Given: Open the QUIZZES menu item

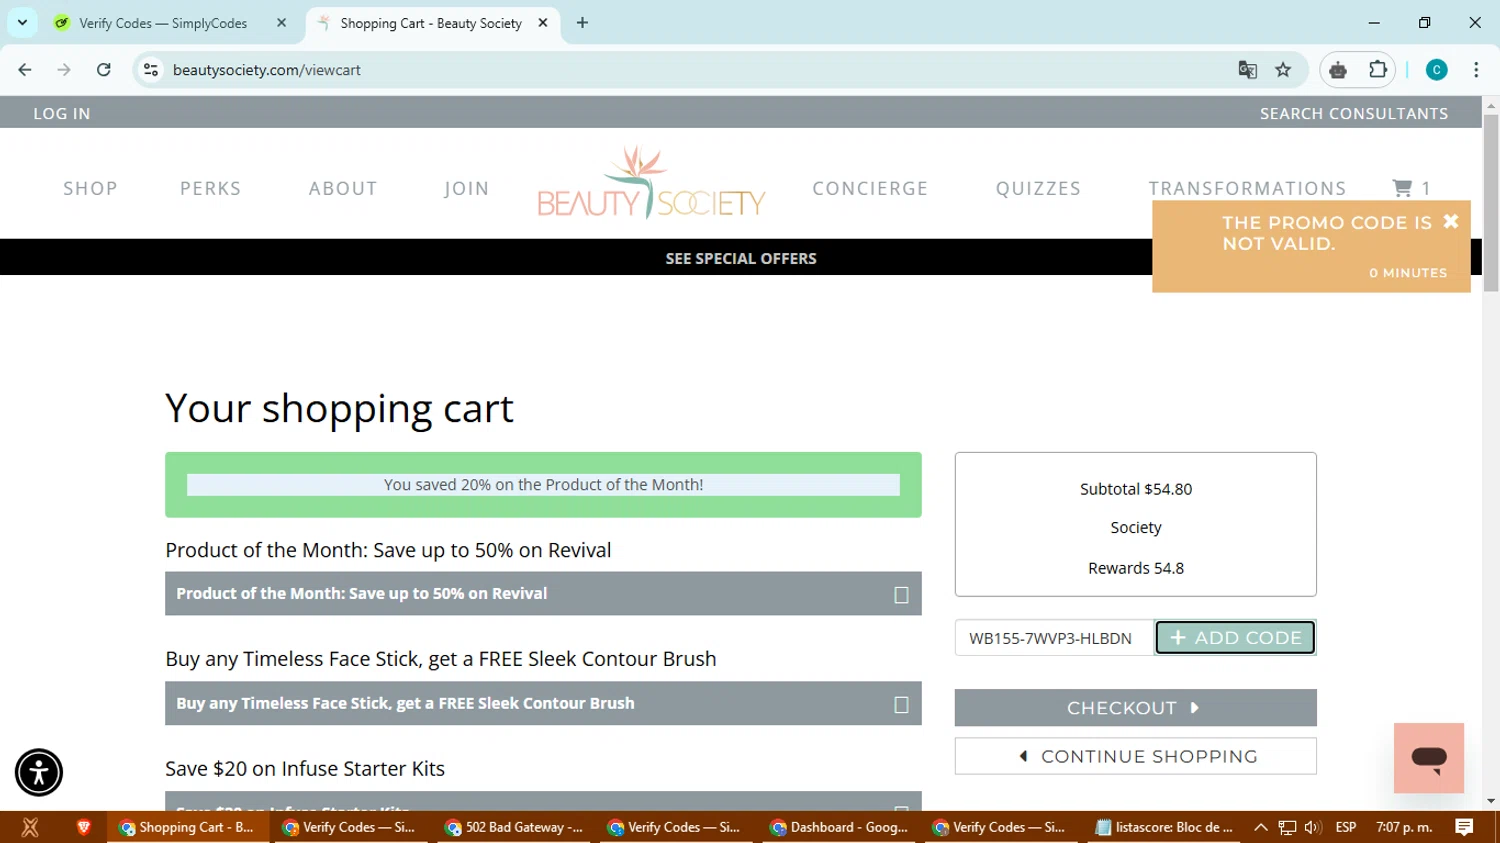Looking at the screenshot, I should coord(1038,188).
